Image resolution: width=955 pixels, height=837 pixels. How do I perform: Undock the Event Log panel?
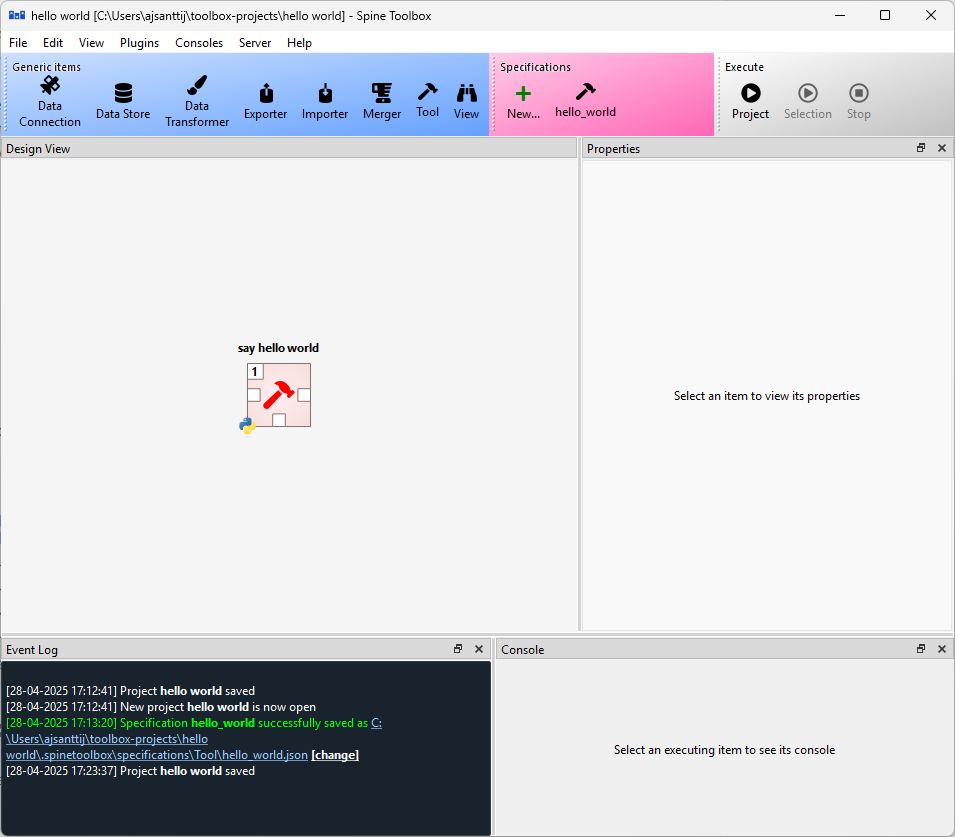click(458, 649)
